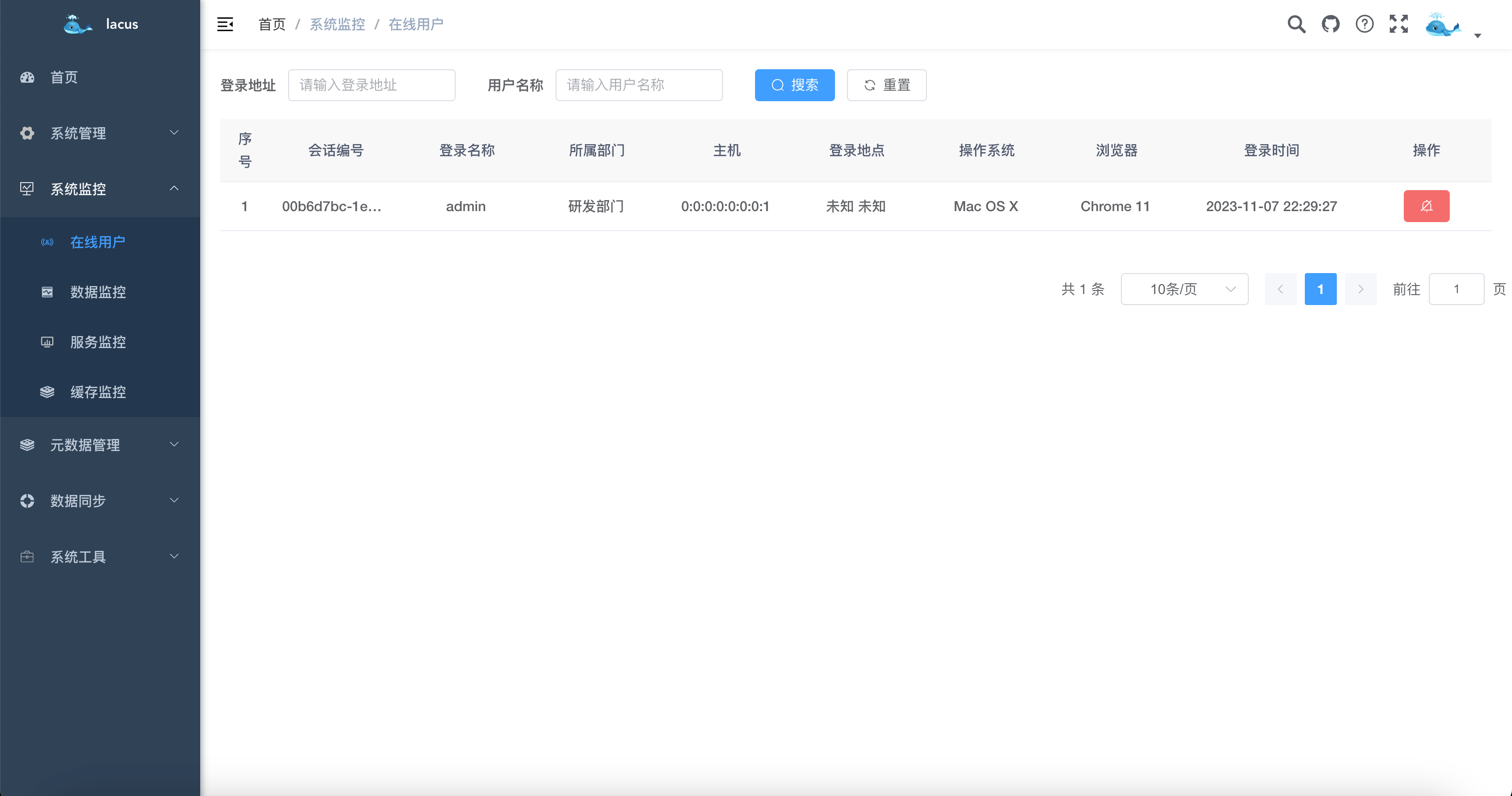Open help via the question mark icon
This screenshot has height=796, width=1512.
[1364, 24]
